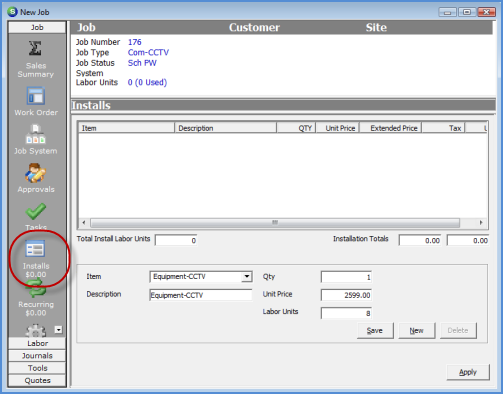
Task: Click the grid's left scroll arrow
Action: [84, 222]
